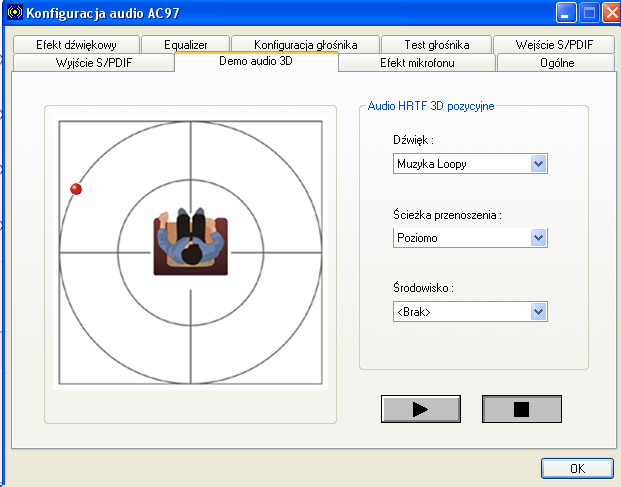Switch to Wyjście S/PDIF tab
This screenshot has width=621, height=487.
click(94, 63)
